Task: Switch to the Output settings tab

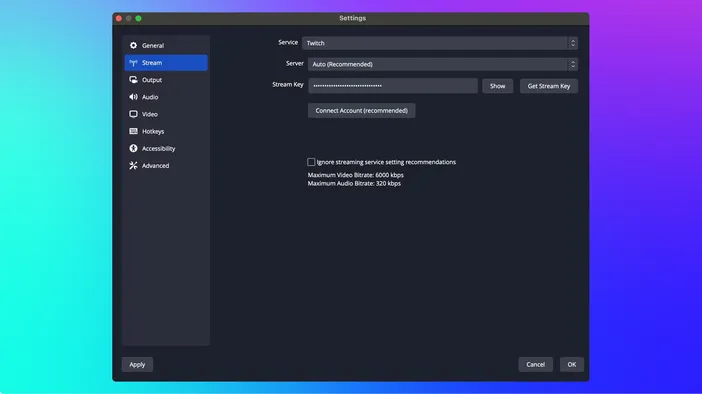Action: tap(166, 80)
